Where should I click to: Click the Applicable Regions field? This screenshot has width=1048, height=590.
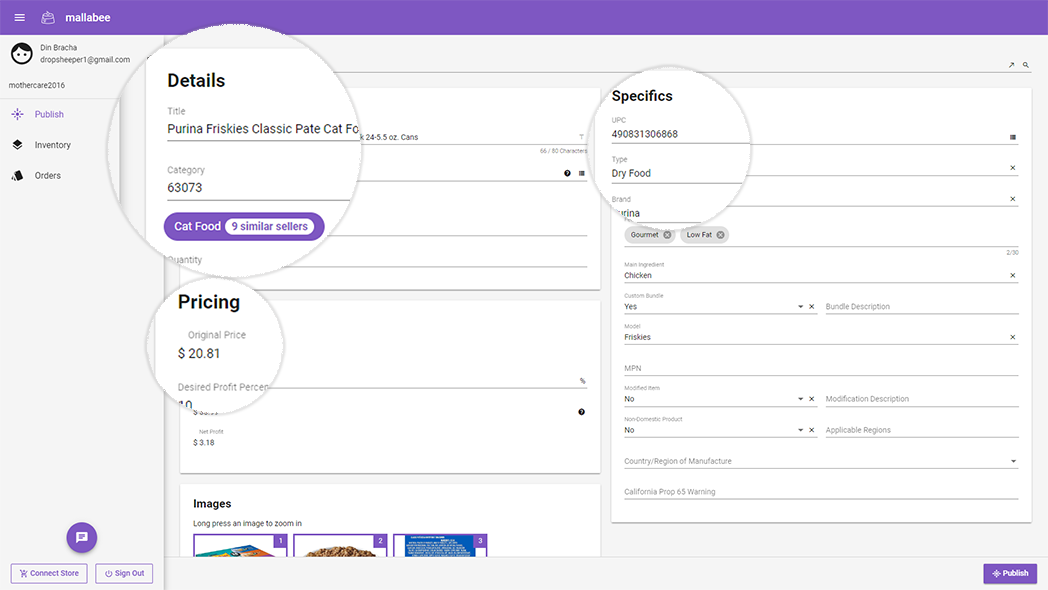point(922,430)
